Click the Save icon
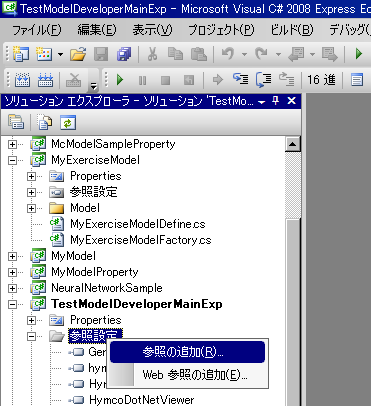Viewport: 371px width, 406px height. (x=101, y=54)
